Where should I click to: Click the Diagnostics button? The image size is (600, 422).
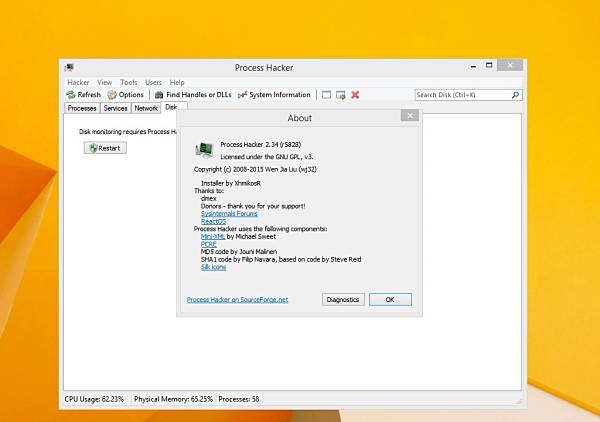coord(343,300)
